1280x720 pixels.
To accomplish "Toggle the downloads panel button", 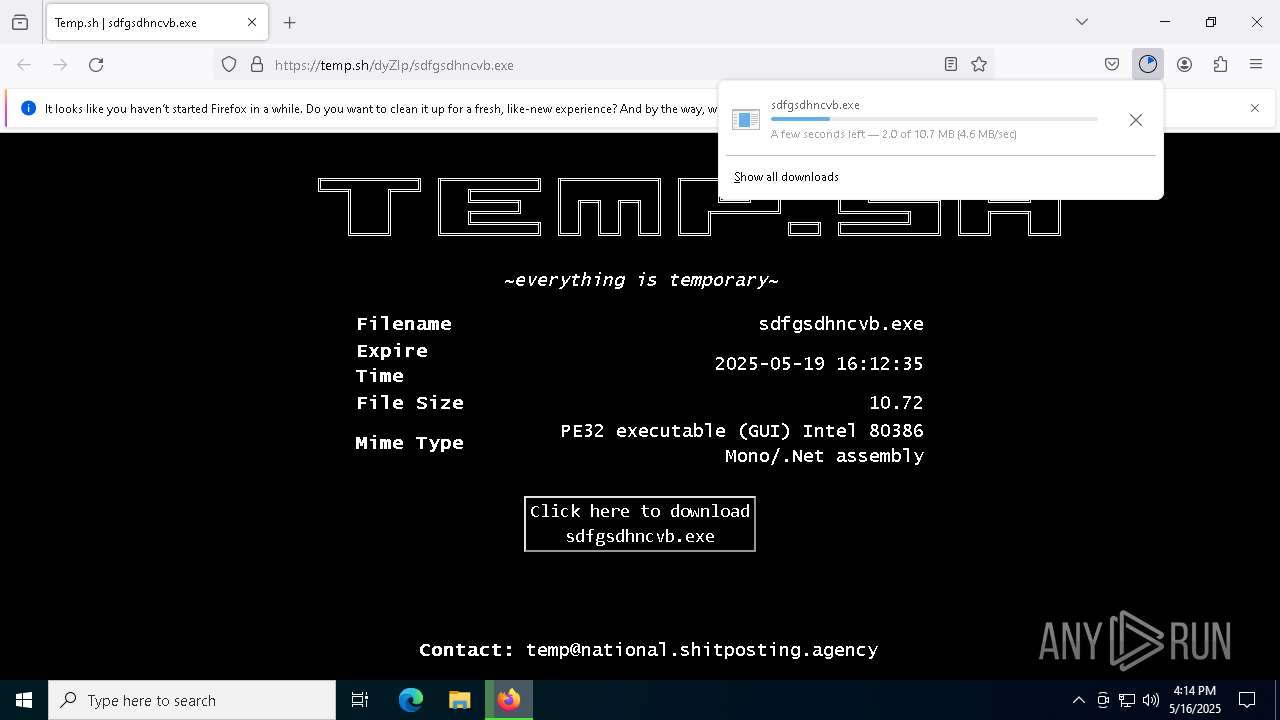I will pyautogui.click(x=1148, y=65).
